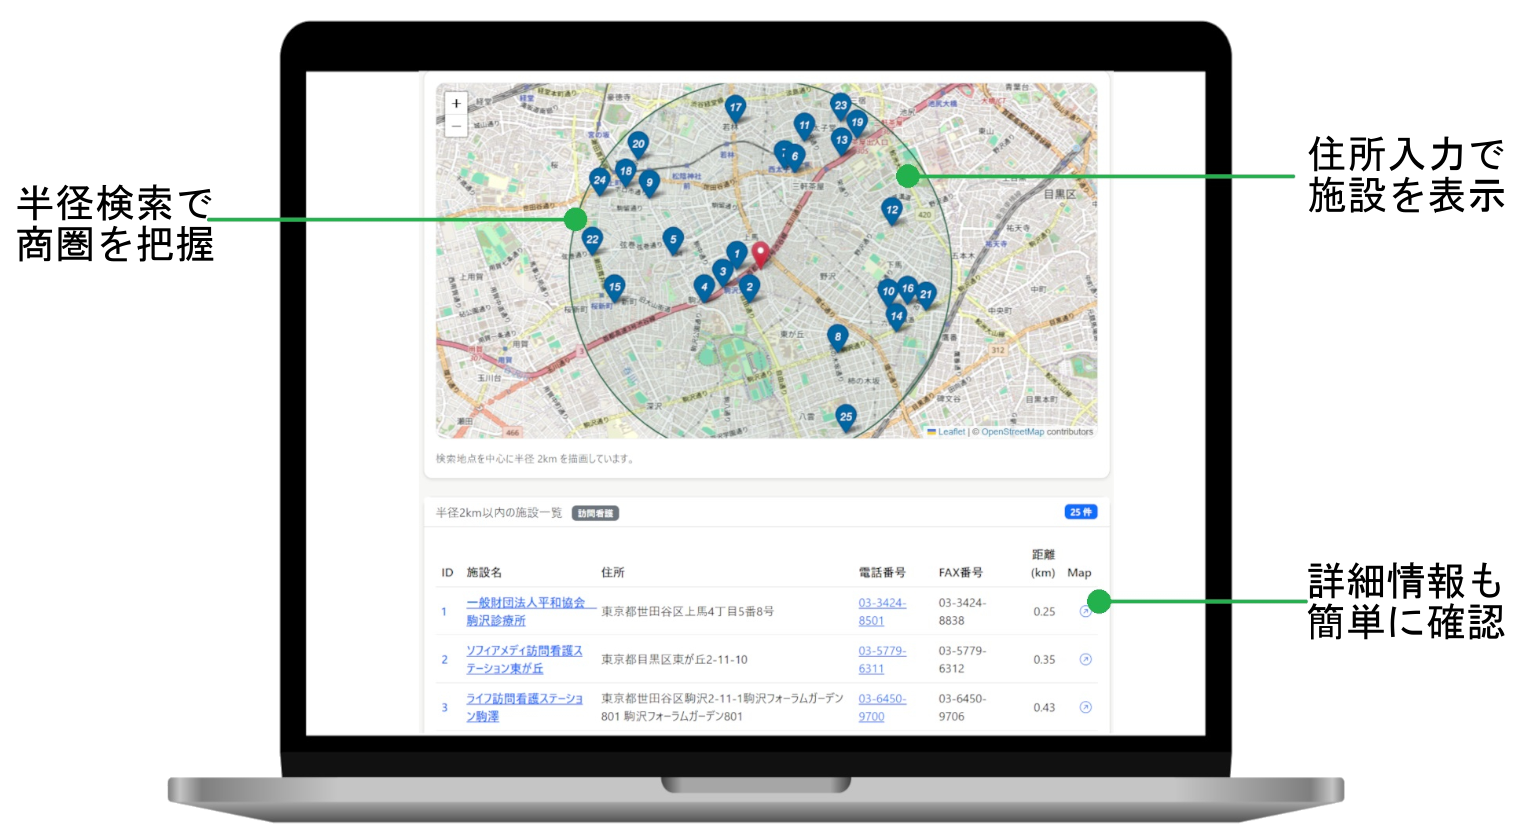The width and height of the screenshot is (1514, 840).
Task: Click the map zoom out minus button
Action: click(456, 126)
